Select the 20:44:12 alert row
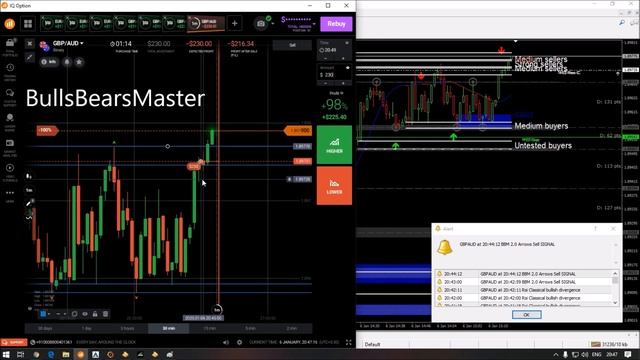 [x=524, y=274]
